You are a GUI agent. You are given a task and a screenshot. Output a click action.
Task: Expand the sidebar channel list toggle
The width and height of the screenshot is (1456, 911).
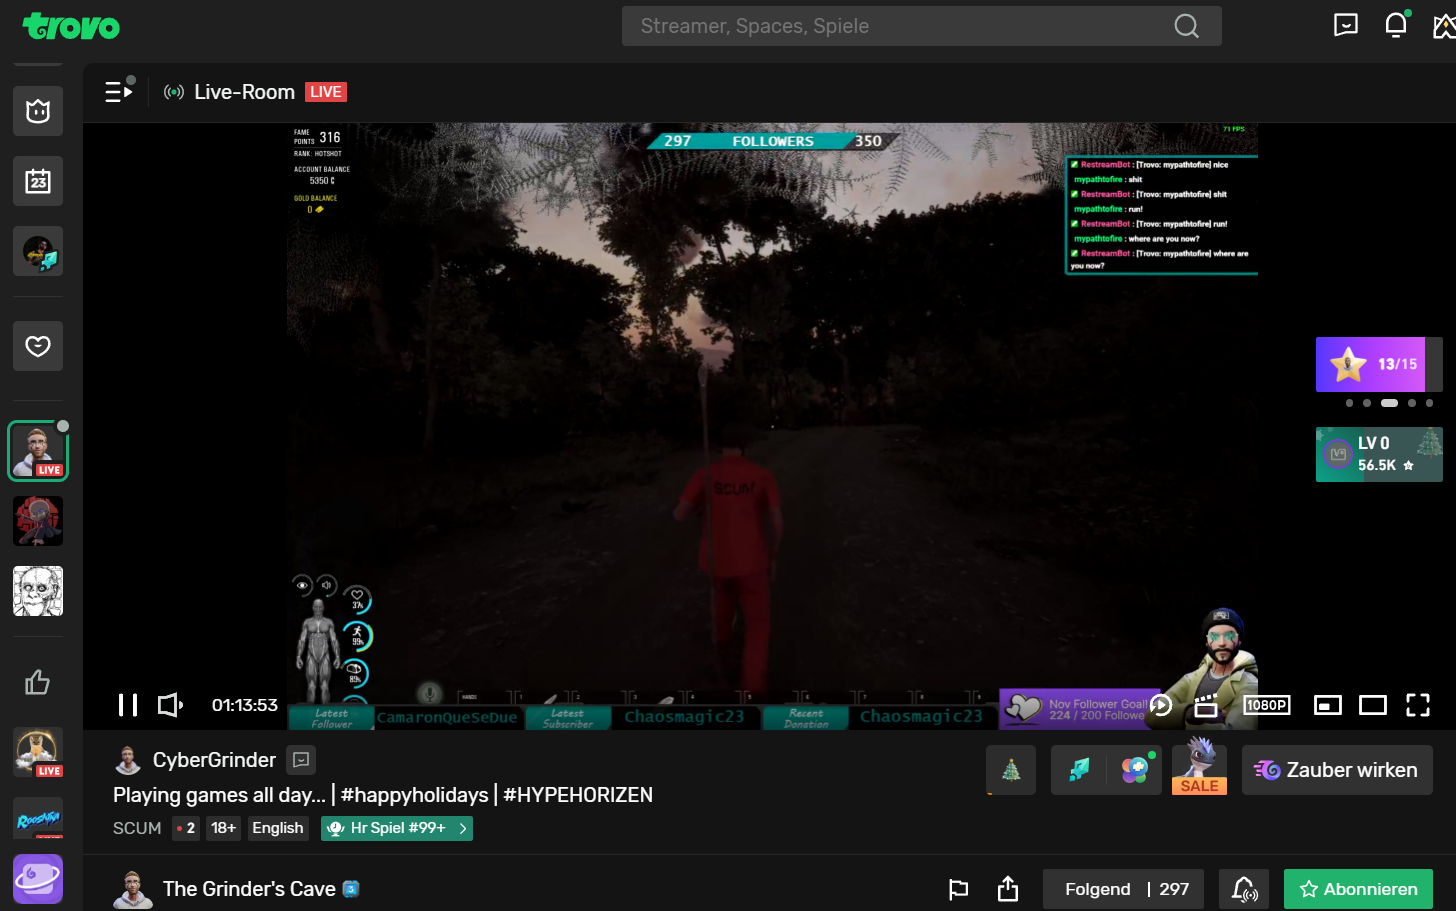pyautogui.click(x=119, y=91)
